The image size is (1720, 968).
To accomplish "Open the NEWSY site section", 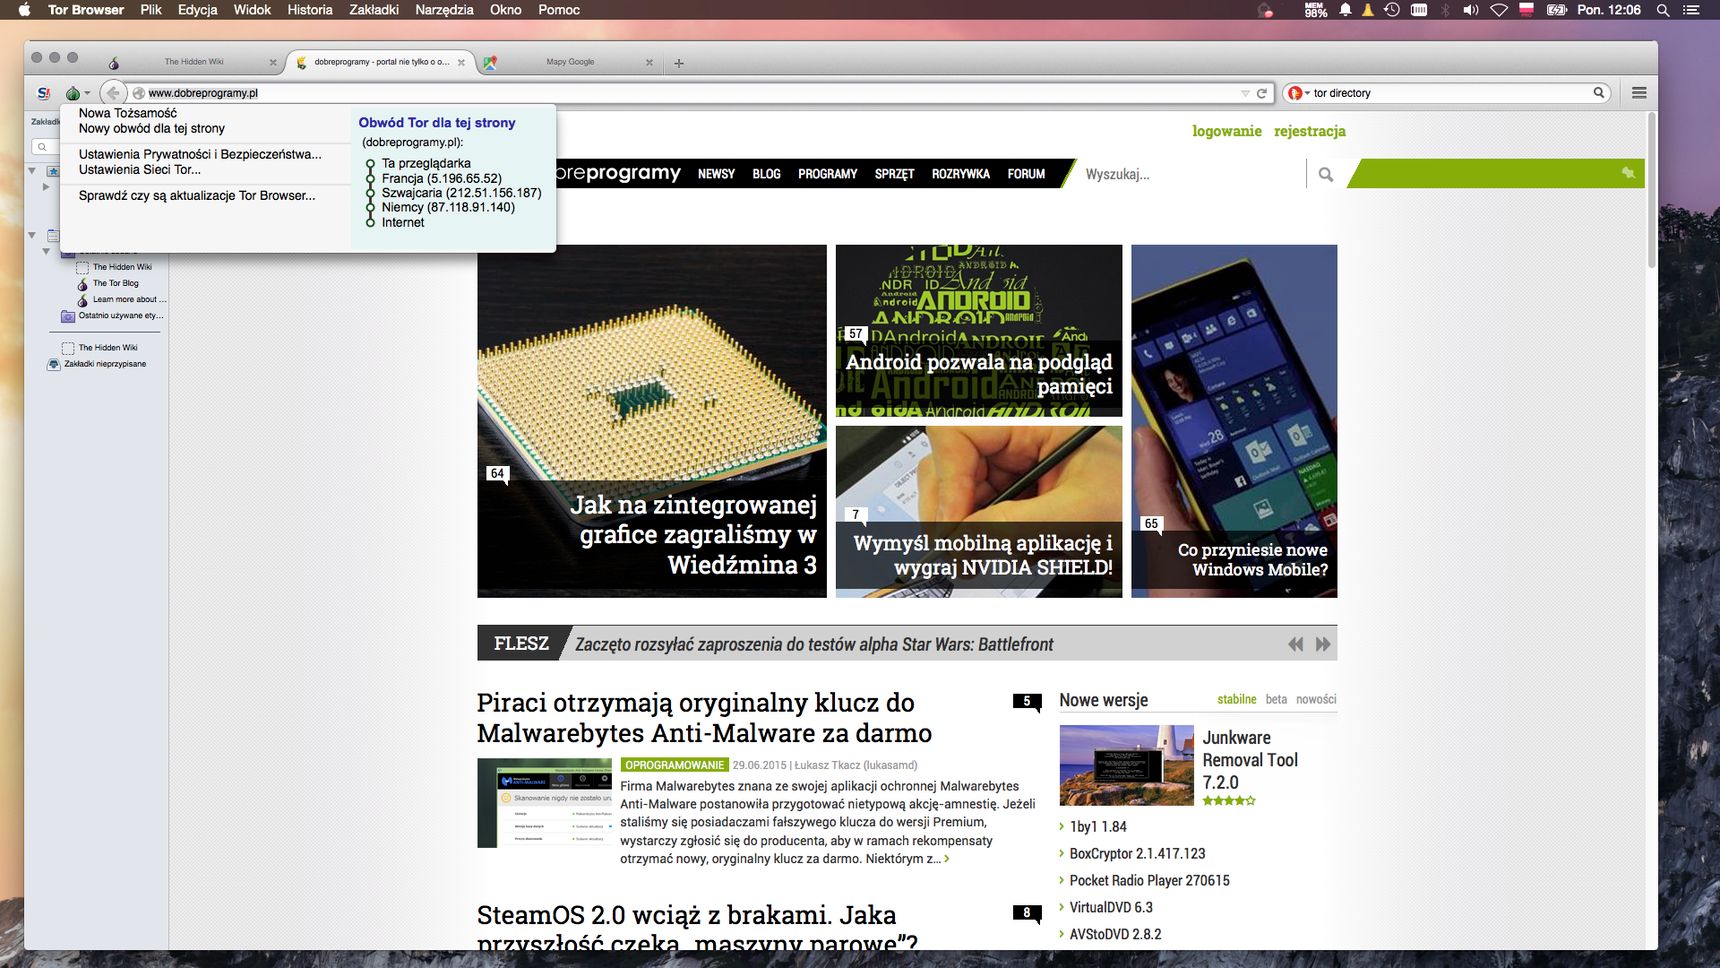I will point(716,174).
